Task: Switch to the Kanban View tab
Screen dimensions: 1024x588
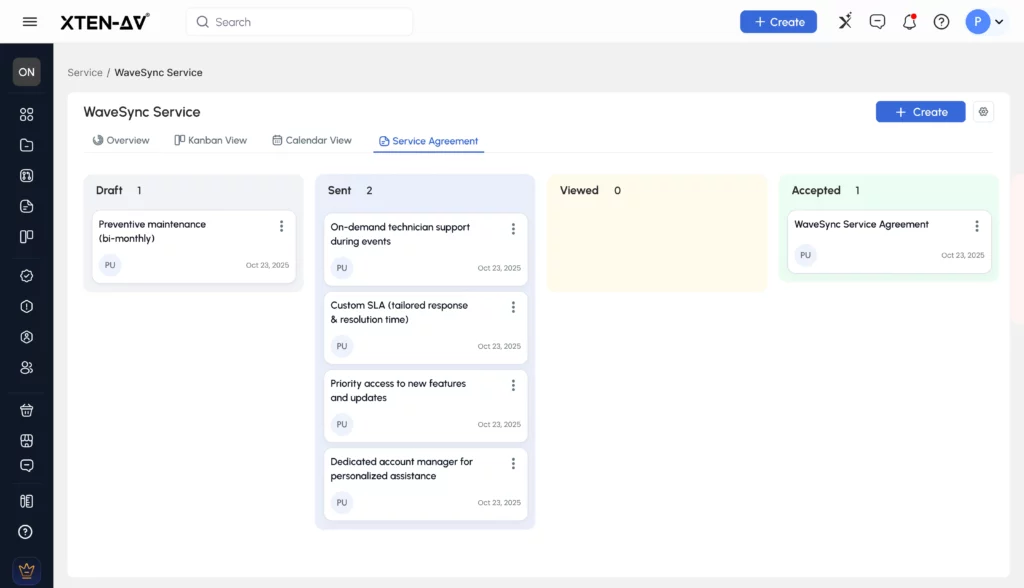Action: pos(210,140)
